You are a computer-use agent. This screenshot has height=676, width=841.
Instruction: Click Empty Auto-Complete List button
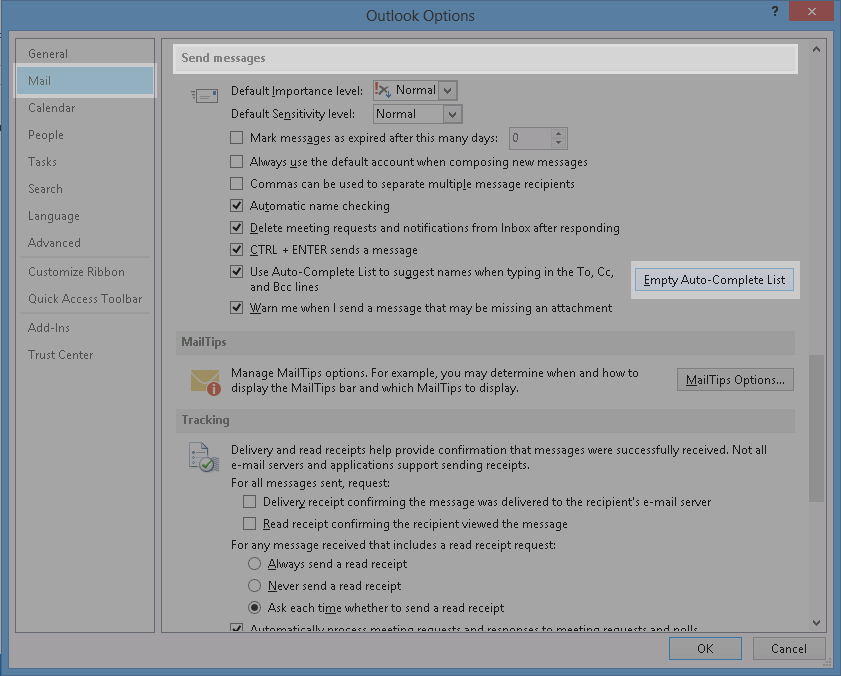point(714,280)
